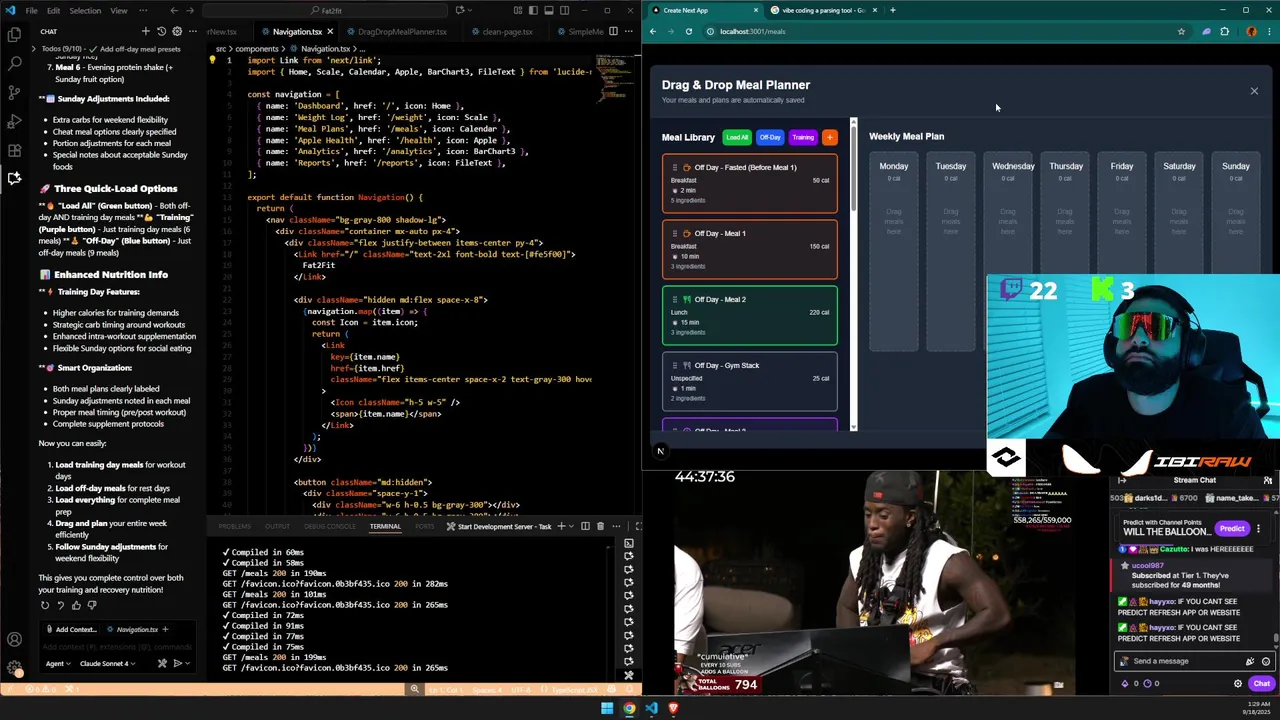The image size is (1280, 720).
Task: Click the Meal Library vertical scrollbar
Action: [854, 273]
